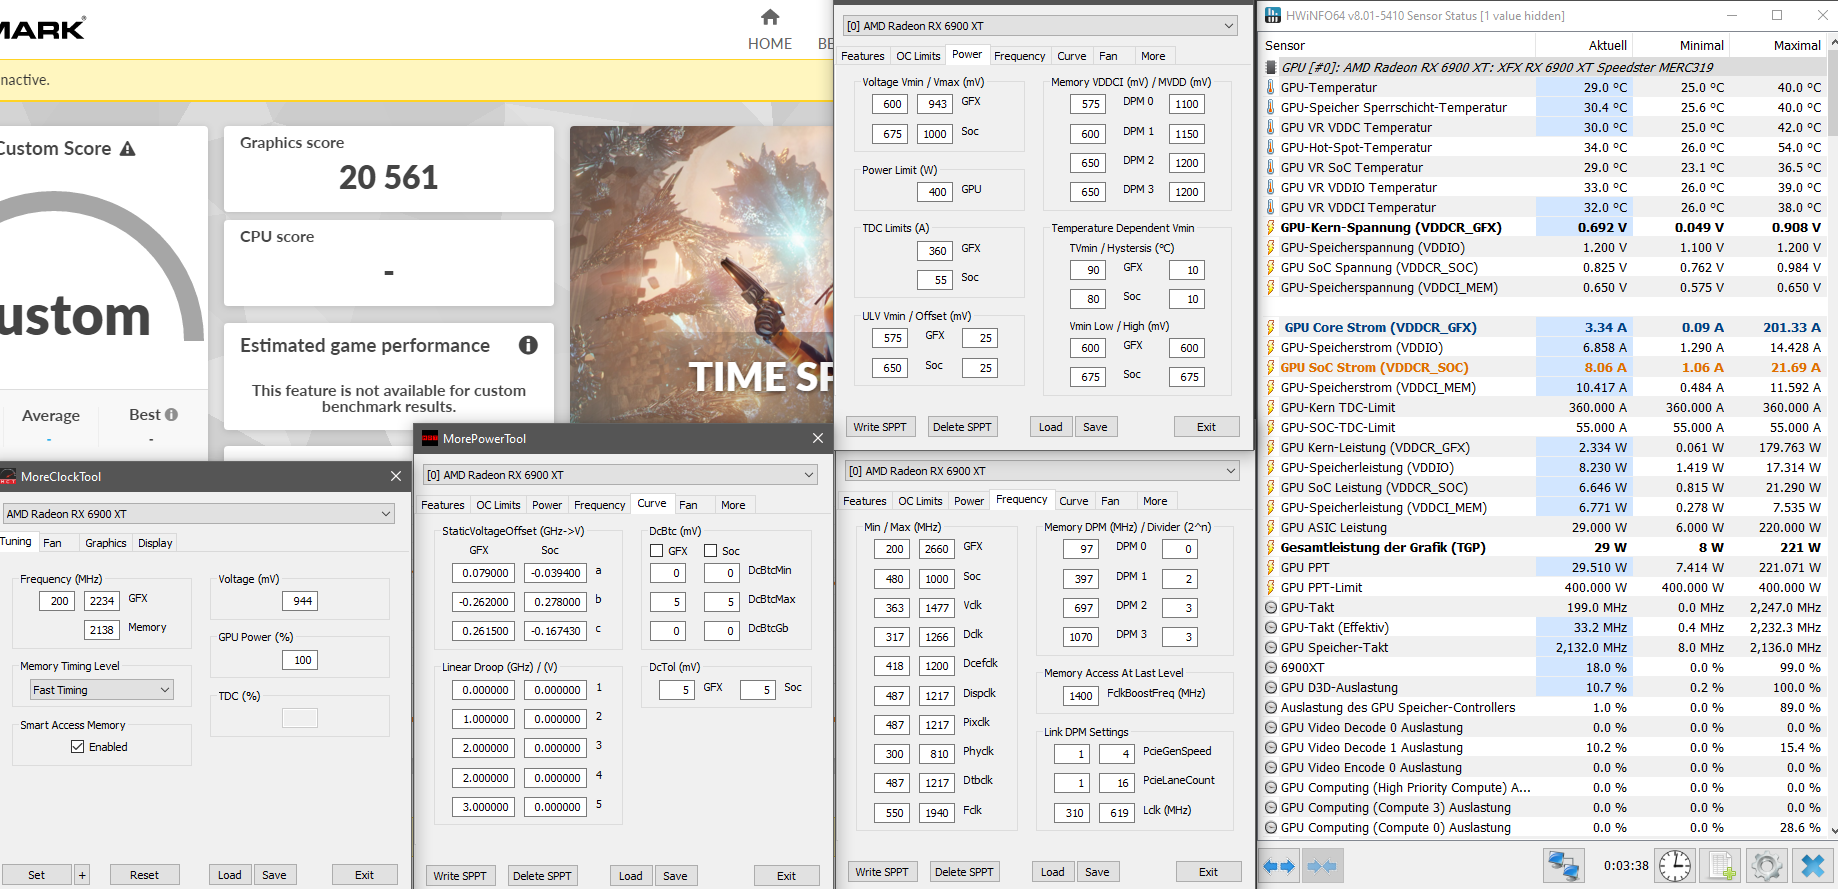Open Memory Timing Level Fast Timing dropdown
The height and width of the screenshot is (889, 1838).
pos(102,690)
